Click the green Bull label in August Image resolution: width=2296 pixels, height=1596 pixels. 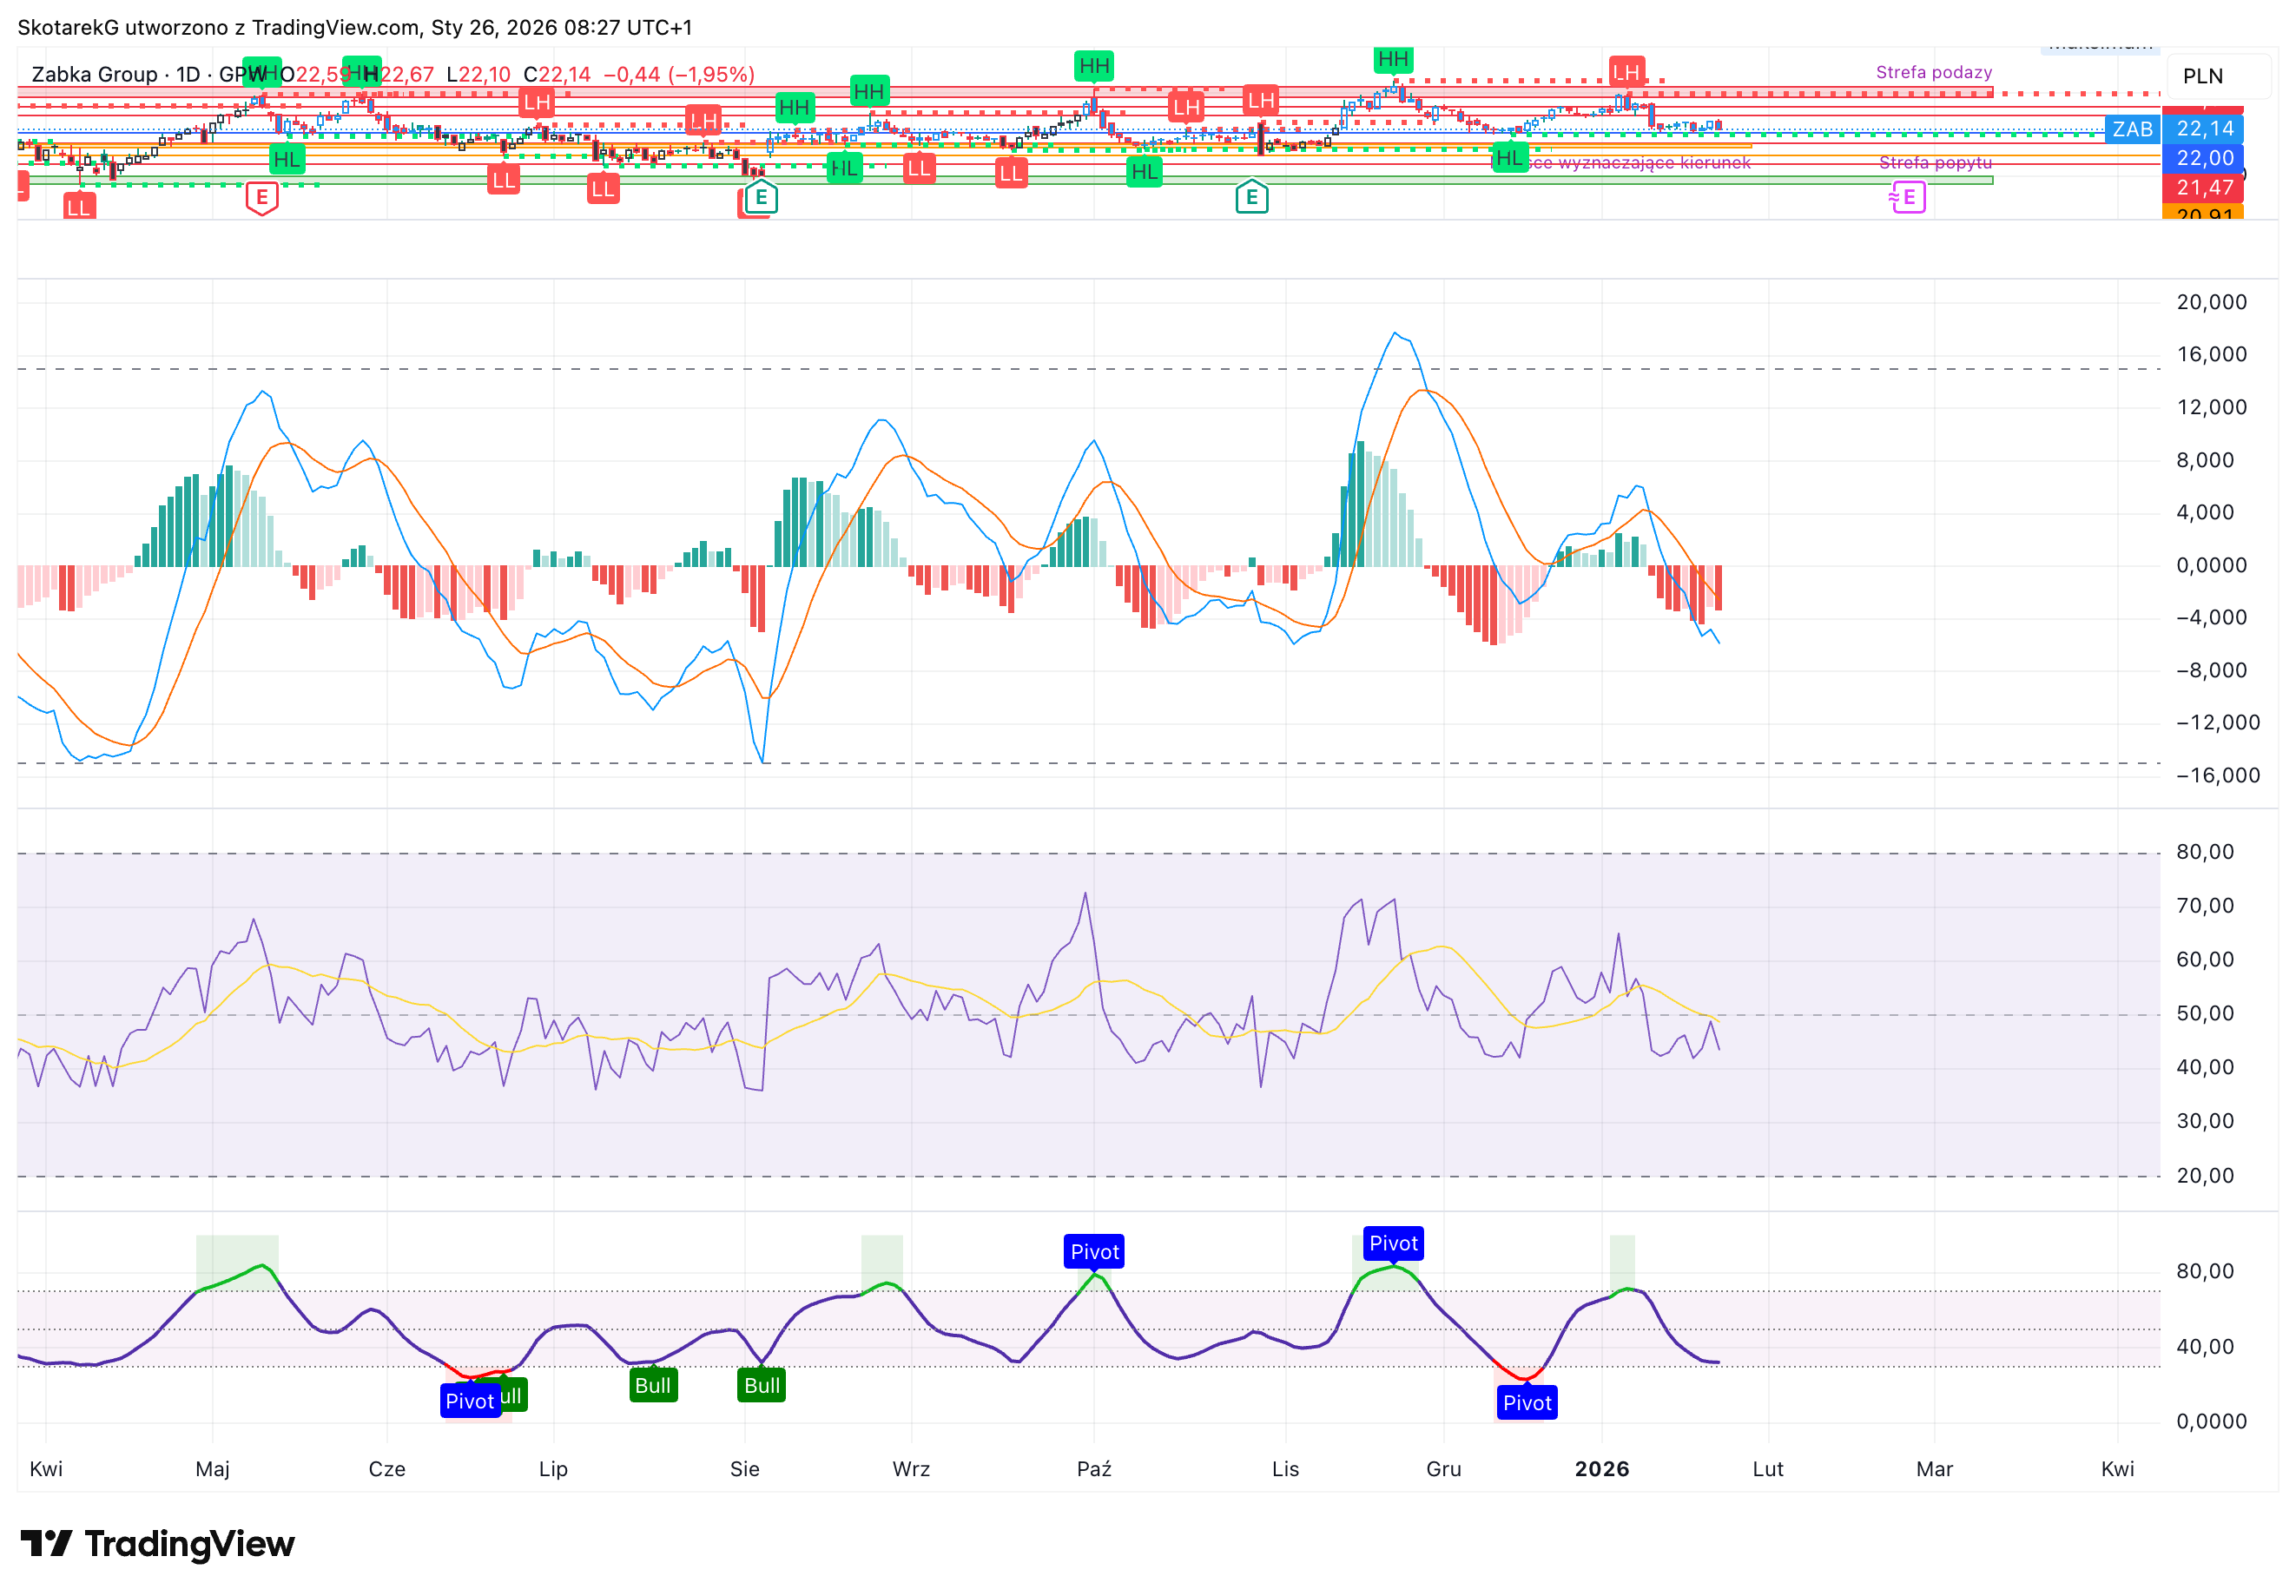[x=762, y=1385]
